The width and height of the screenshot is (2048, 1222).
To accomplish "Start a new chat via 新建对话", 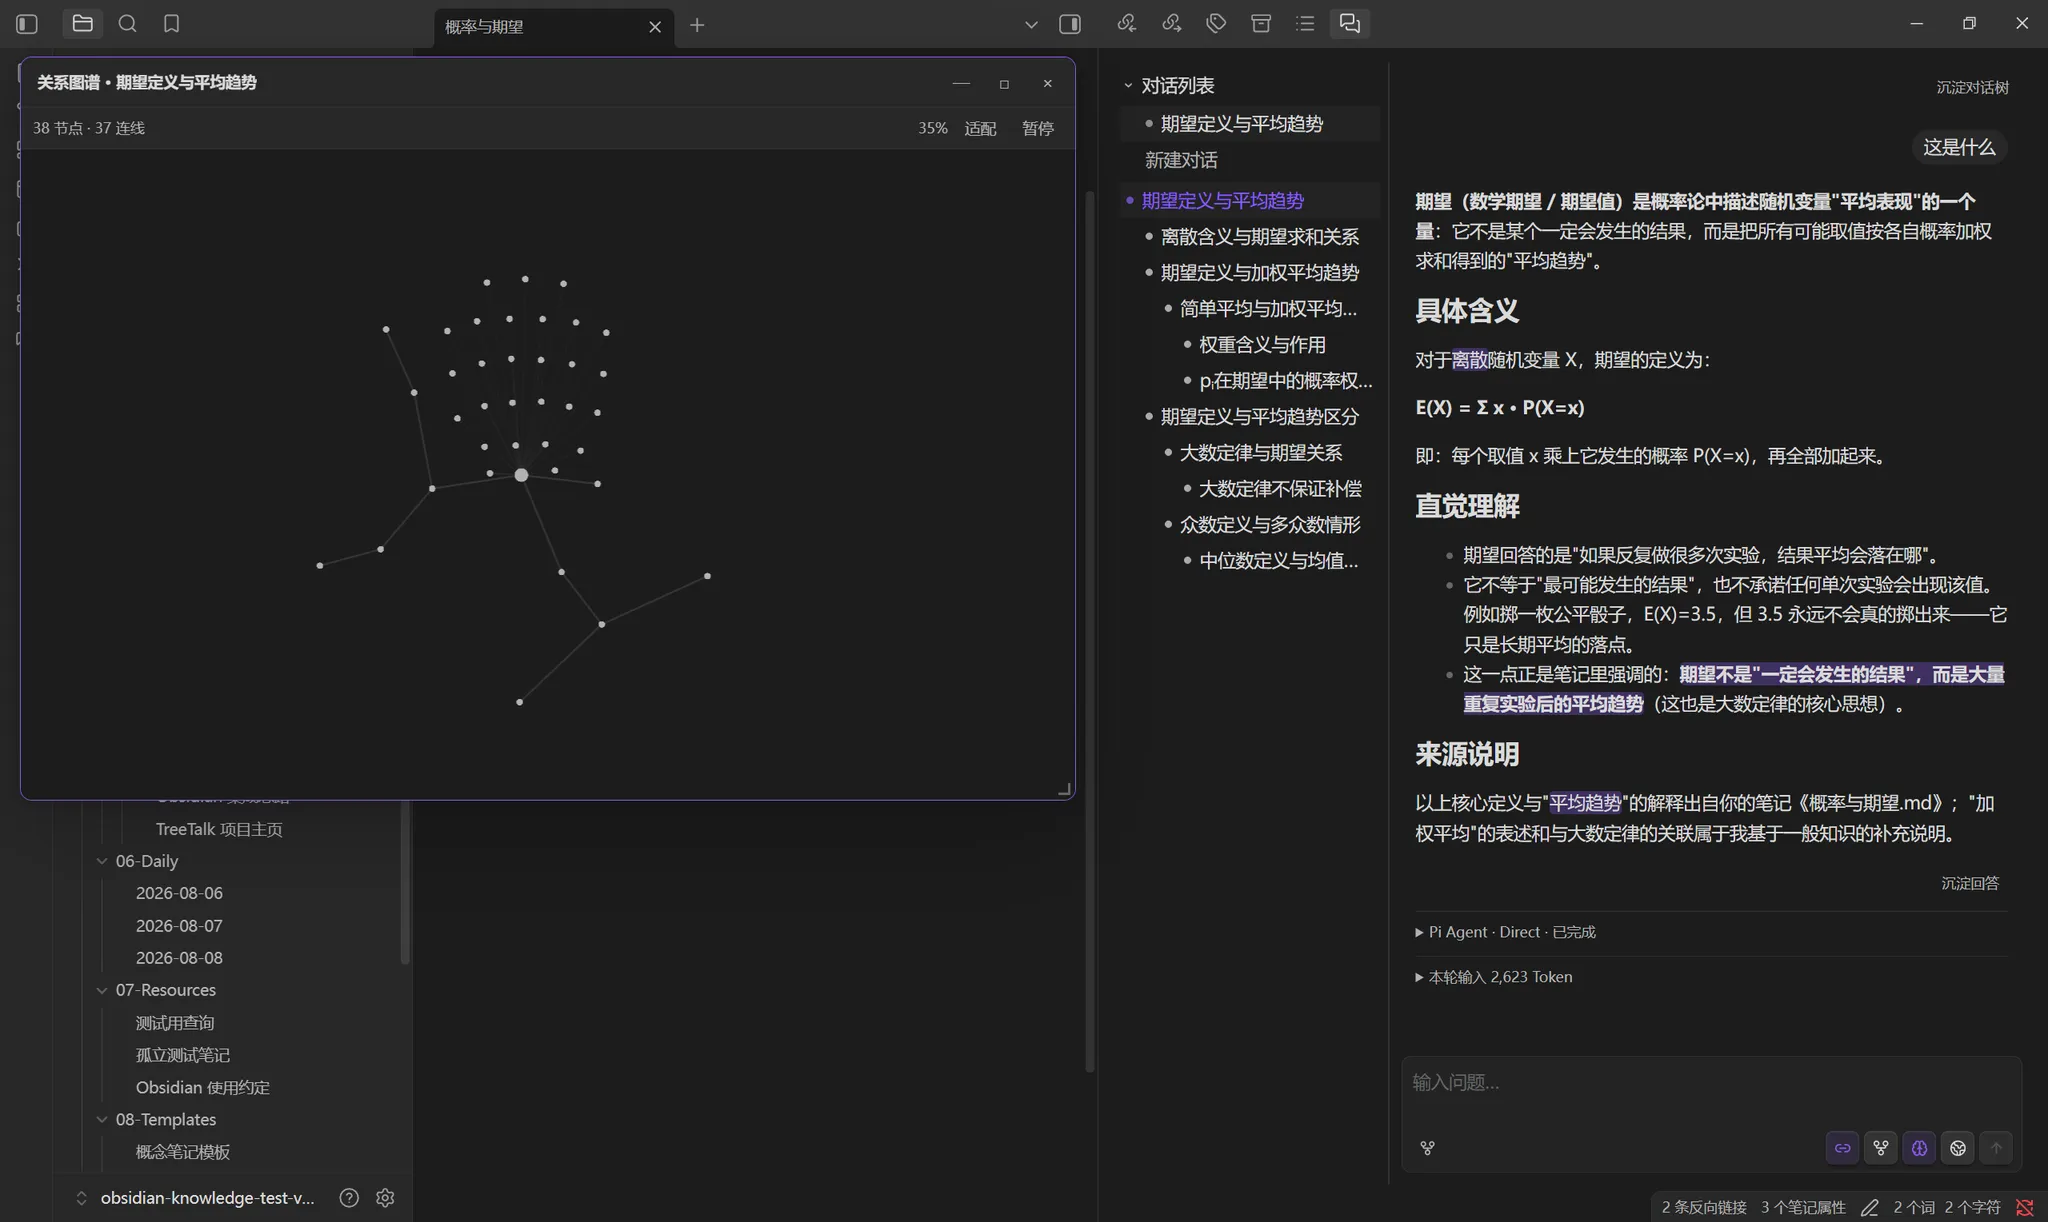I will [x=1181, y=160].
